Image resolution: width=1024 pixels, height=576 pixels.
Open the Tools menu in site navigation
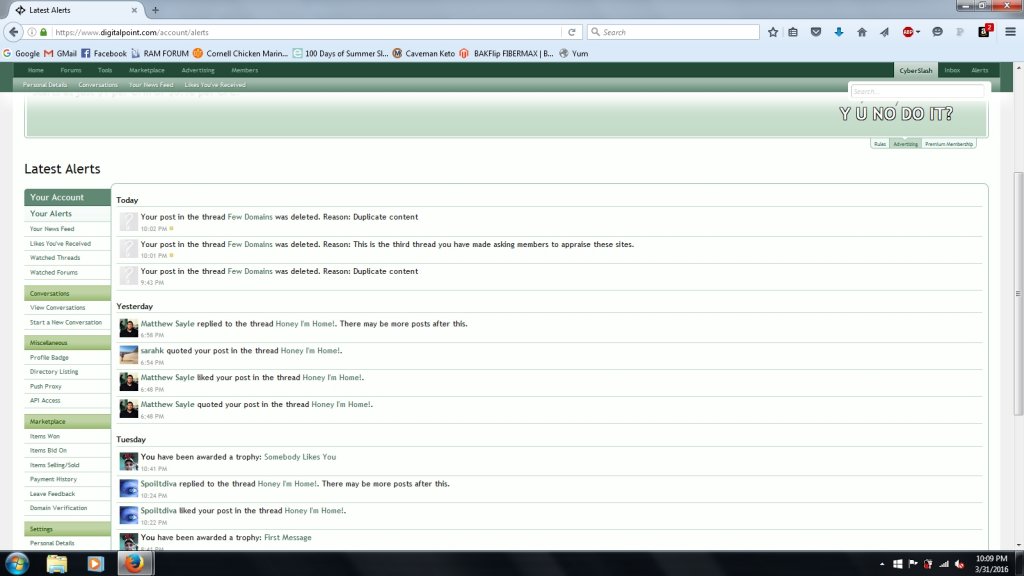(x=104, y=70)
